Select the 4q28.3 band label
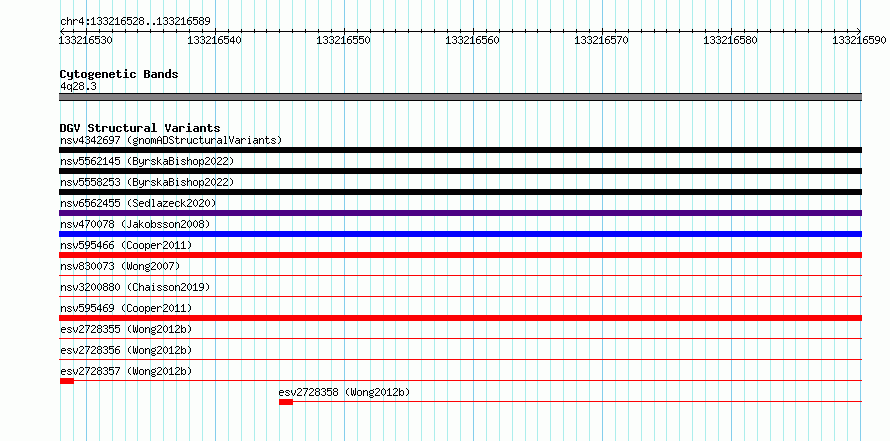This screenshot has width=890, height=441. [x=78, y=86]
